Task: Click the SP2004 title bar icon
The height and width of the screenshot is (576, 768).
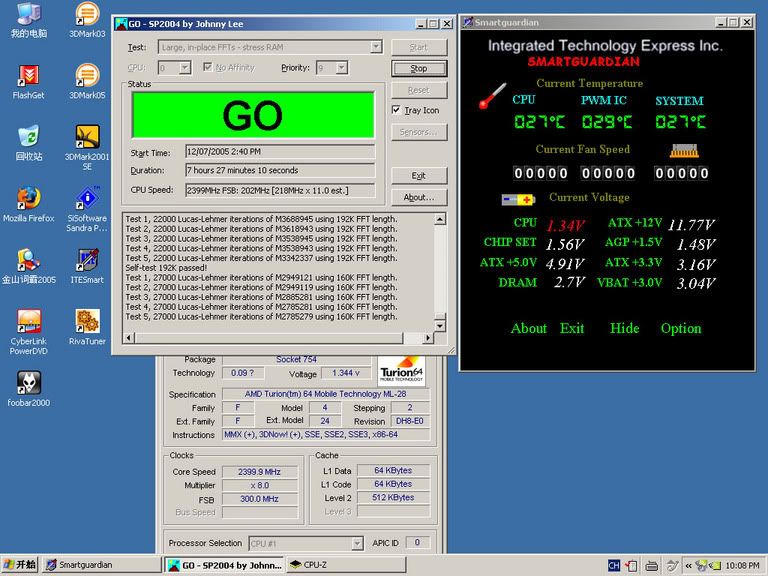Action: pyautogui.click(x=121, y=24)
